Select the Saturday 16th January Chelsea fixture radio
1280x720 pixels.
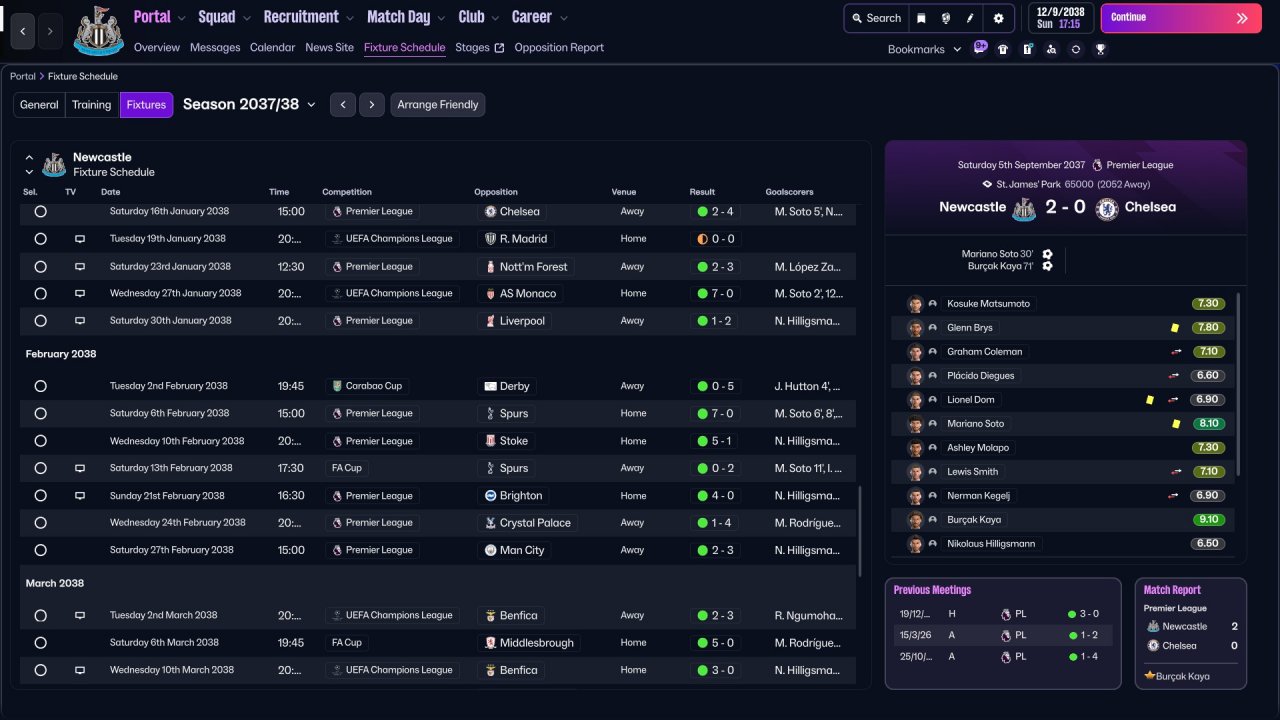(x=40, y=212)
